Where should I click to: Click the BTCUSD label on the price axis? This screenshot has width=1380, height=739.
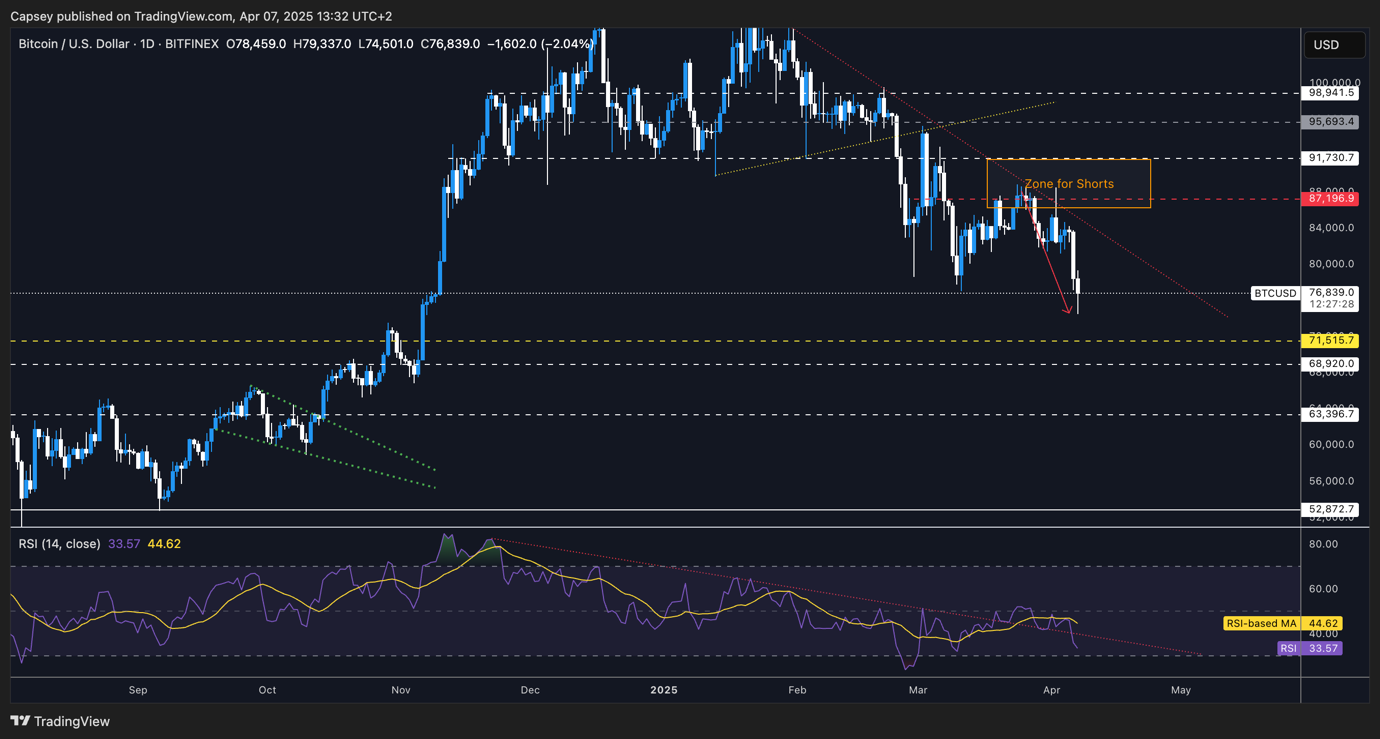tap(1275, 293)
